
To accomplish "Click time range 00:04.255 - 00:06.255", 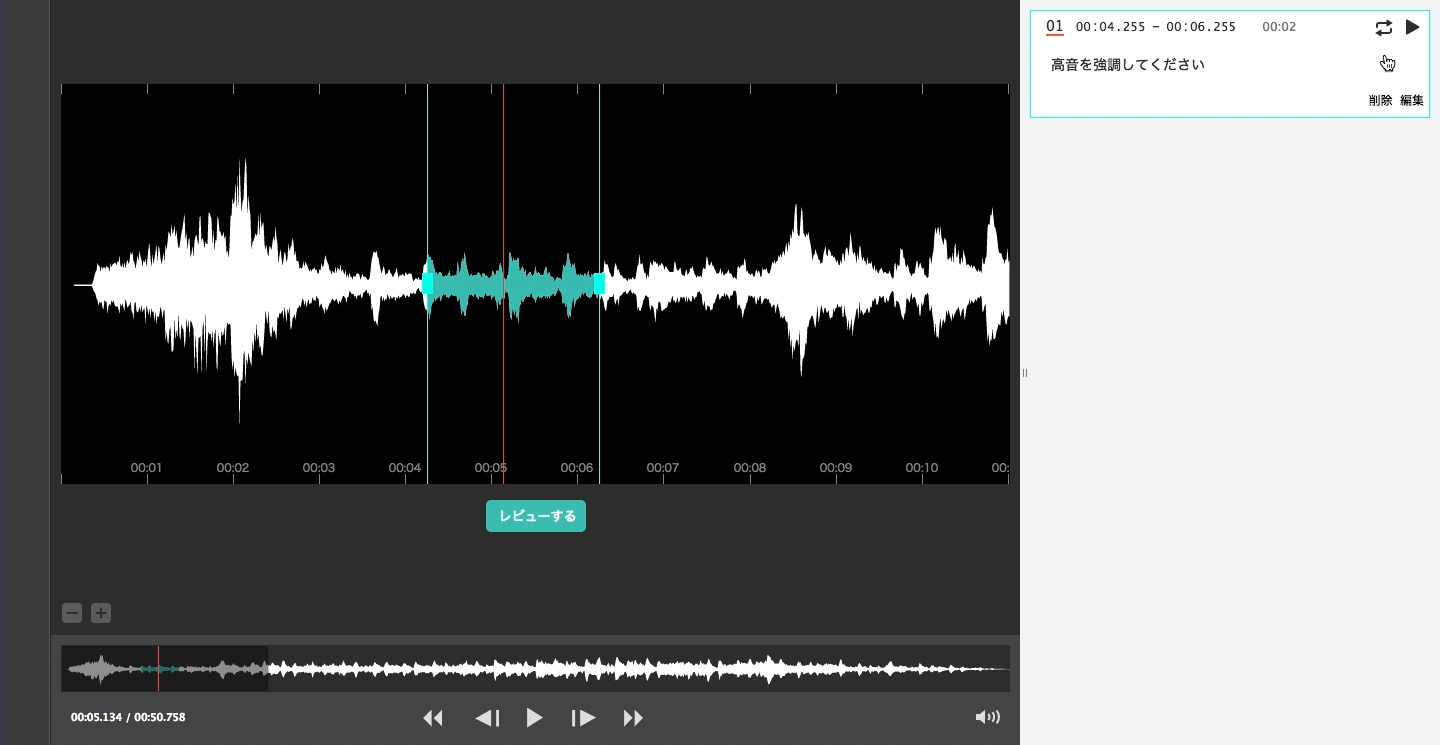I will coord(1156,27).
